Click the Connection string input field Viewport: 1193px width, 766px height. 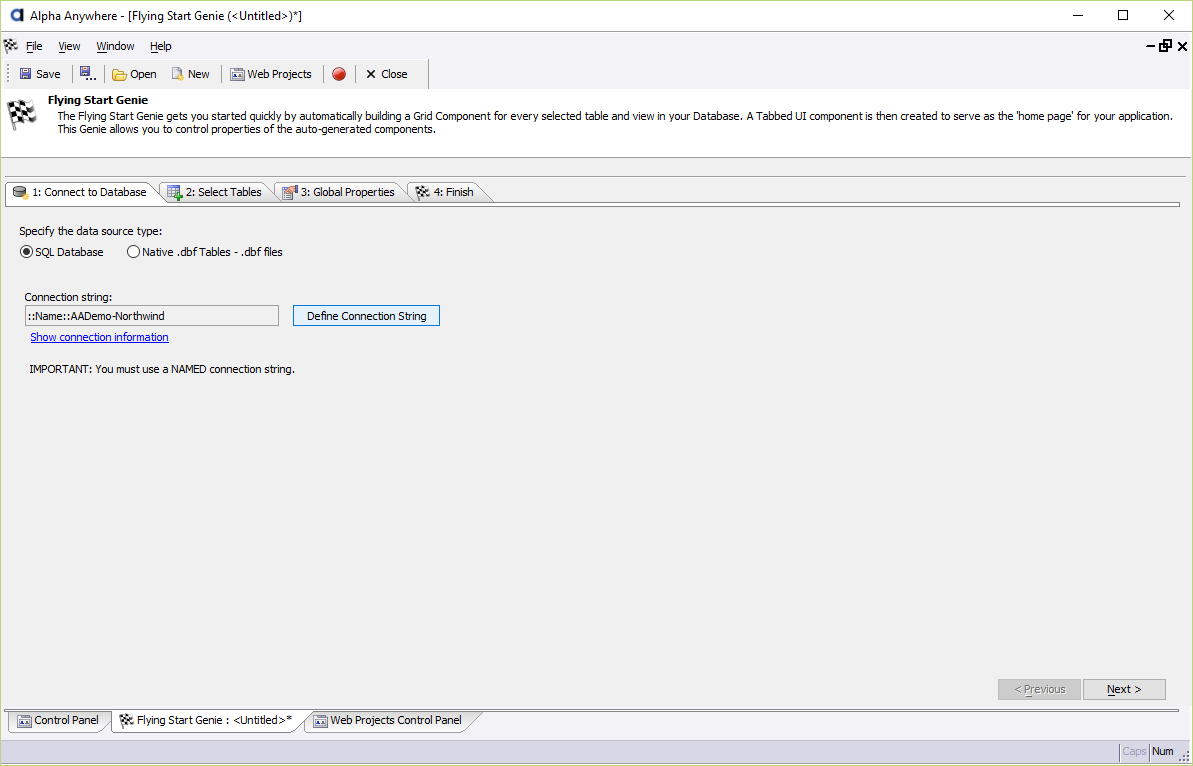pos(152,316)
